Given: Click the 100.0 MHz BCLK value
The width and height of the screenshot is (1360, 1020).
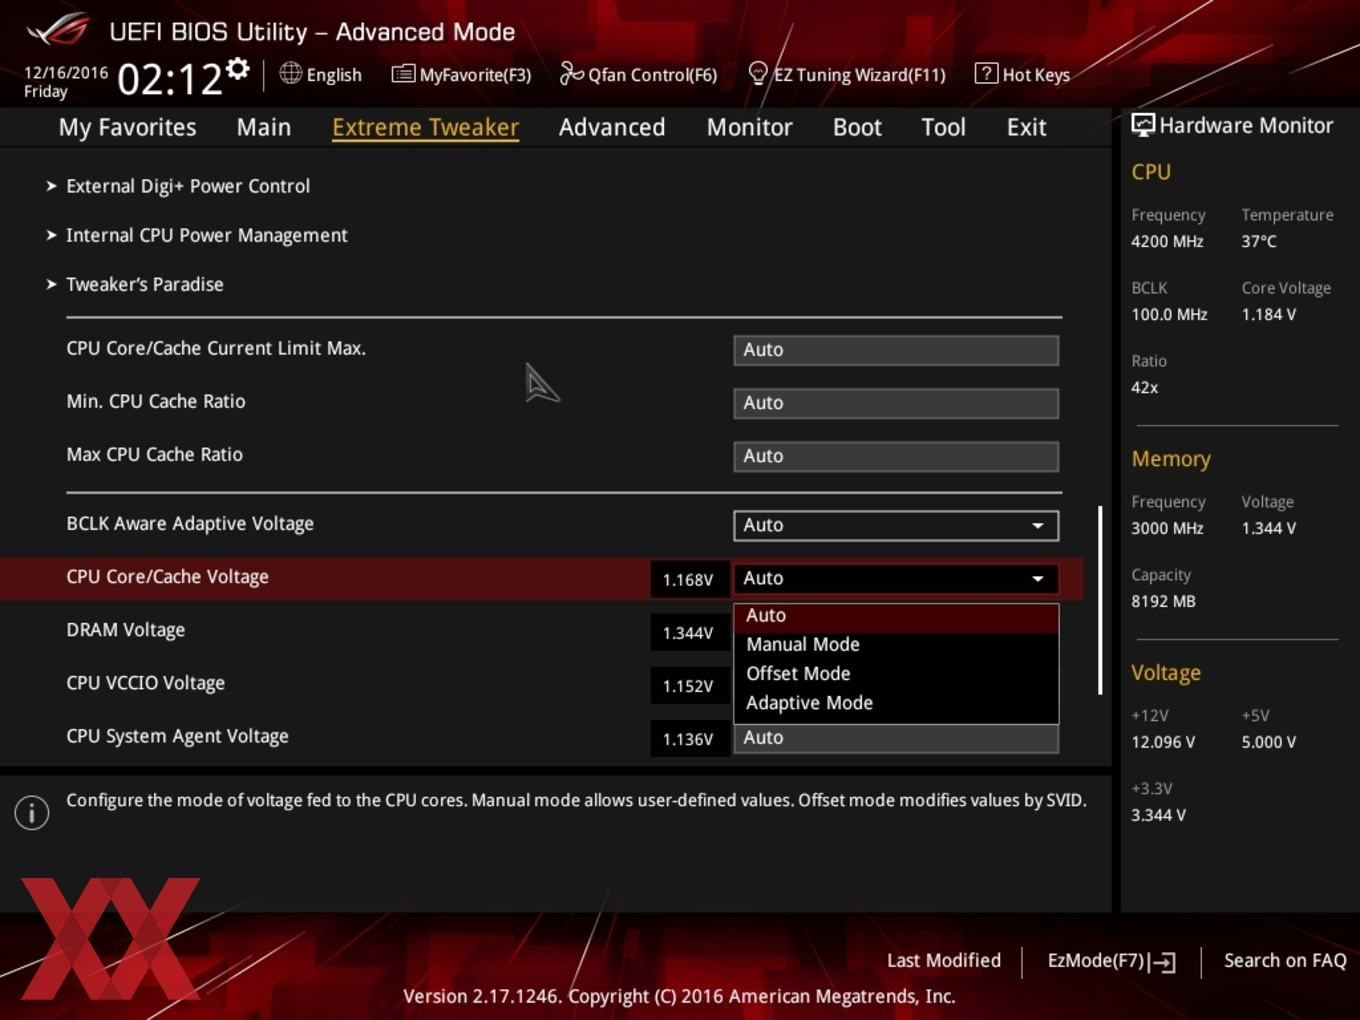Looking at the screenshot, I should coord(1169,314).
